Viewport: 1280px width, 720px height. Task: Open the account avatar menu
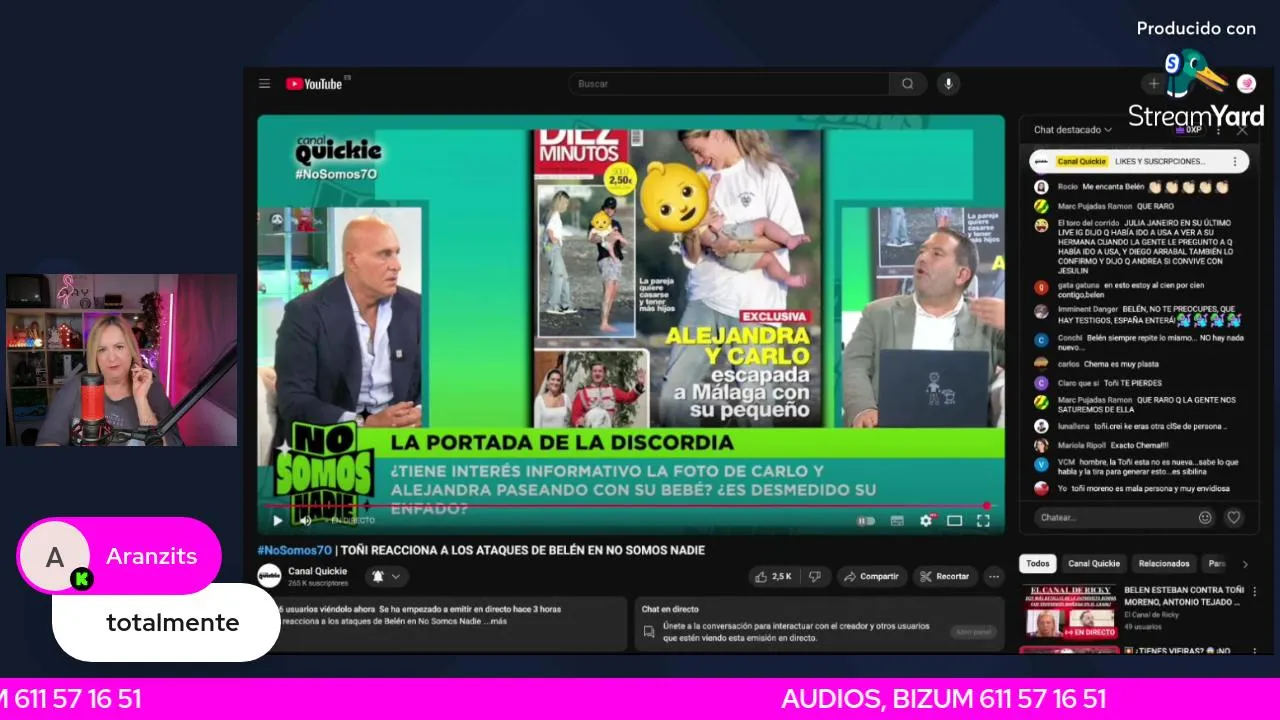pos(1246,84)
